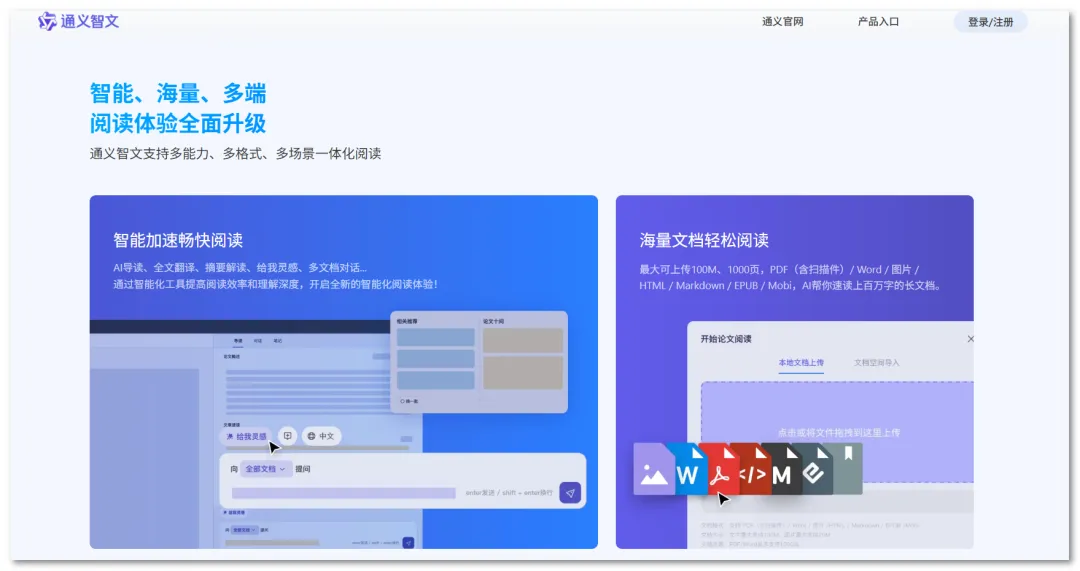This screenshot has height=571, width=1080.
Task: Select the 换一批 option under 相关推荐
Action: [409, 401]
